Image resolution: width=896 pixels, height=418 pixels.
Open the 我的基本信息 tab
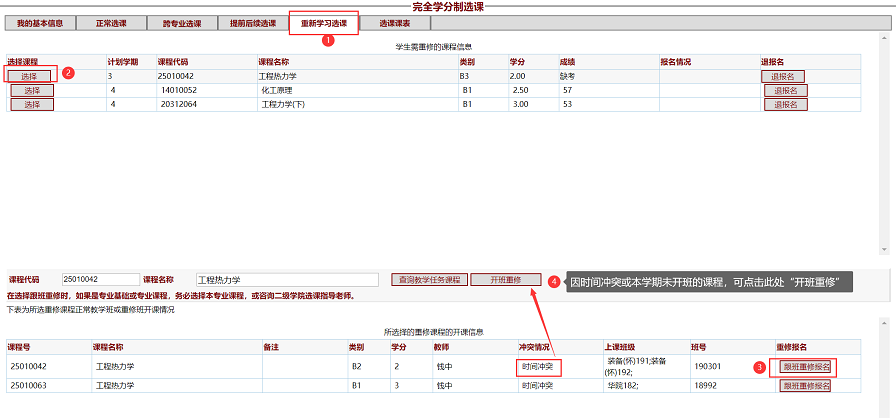click(x=40, y=23)
